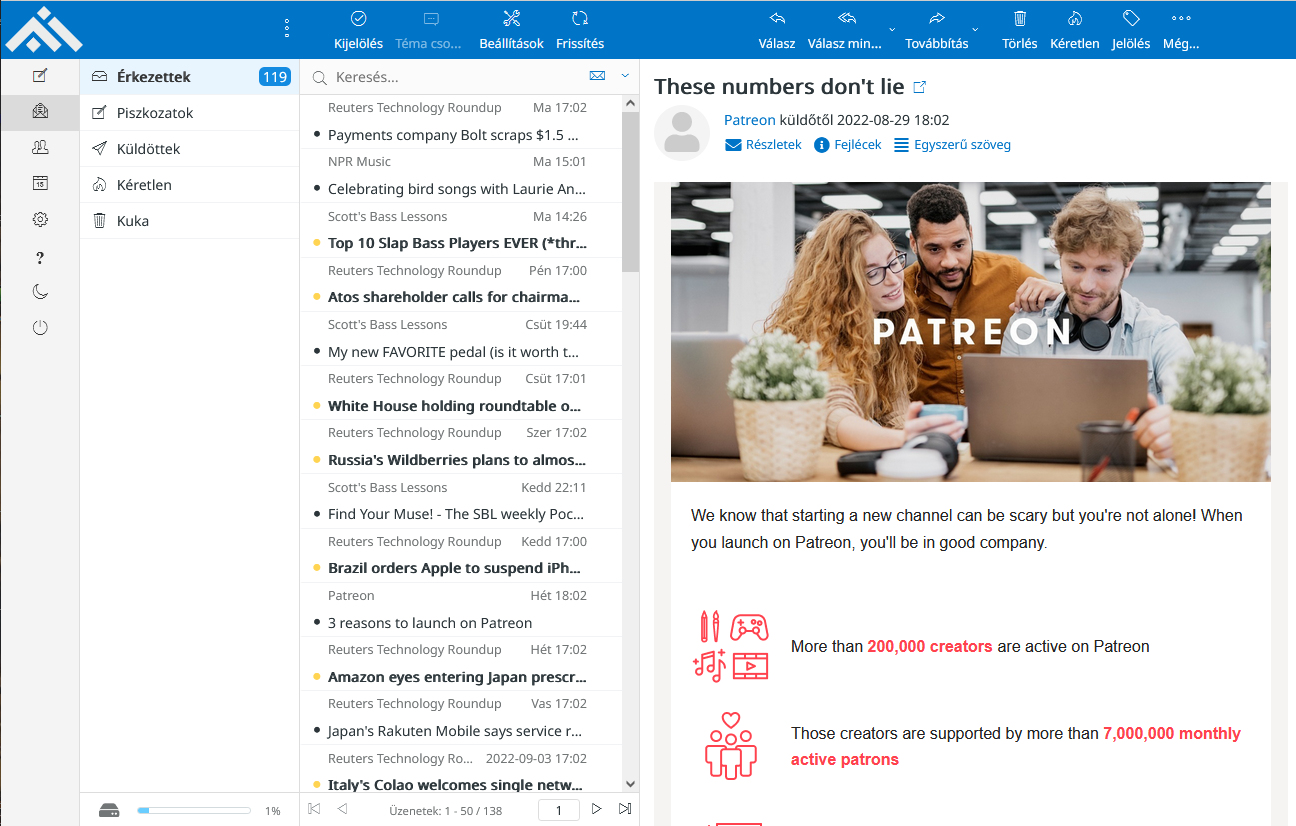Screen dimensions: 1296x826
Task: Open '3 reasons to launch on Patreon' message
Action: click(461, 609)
